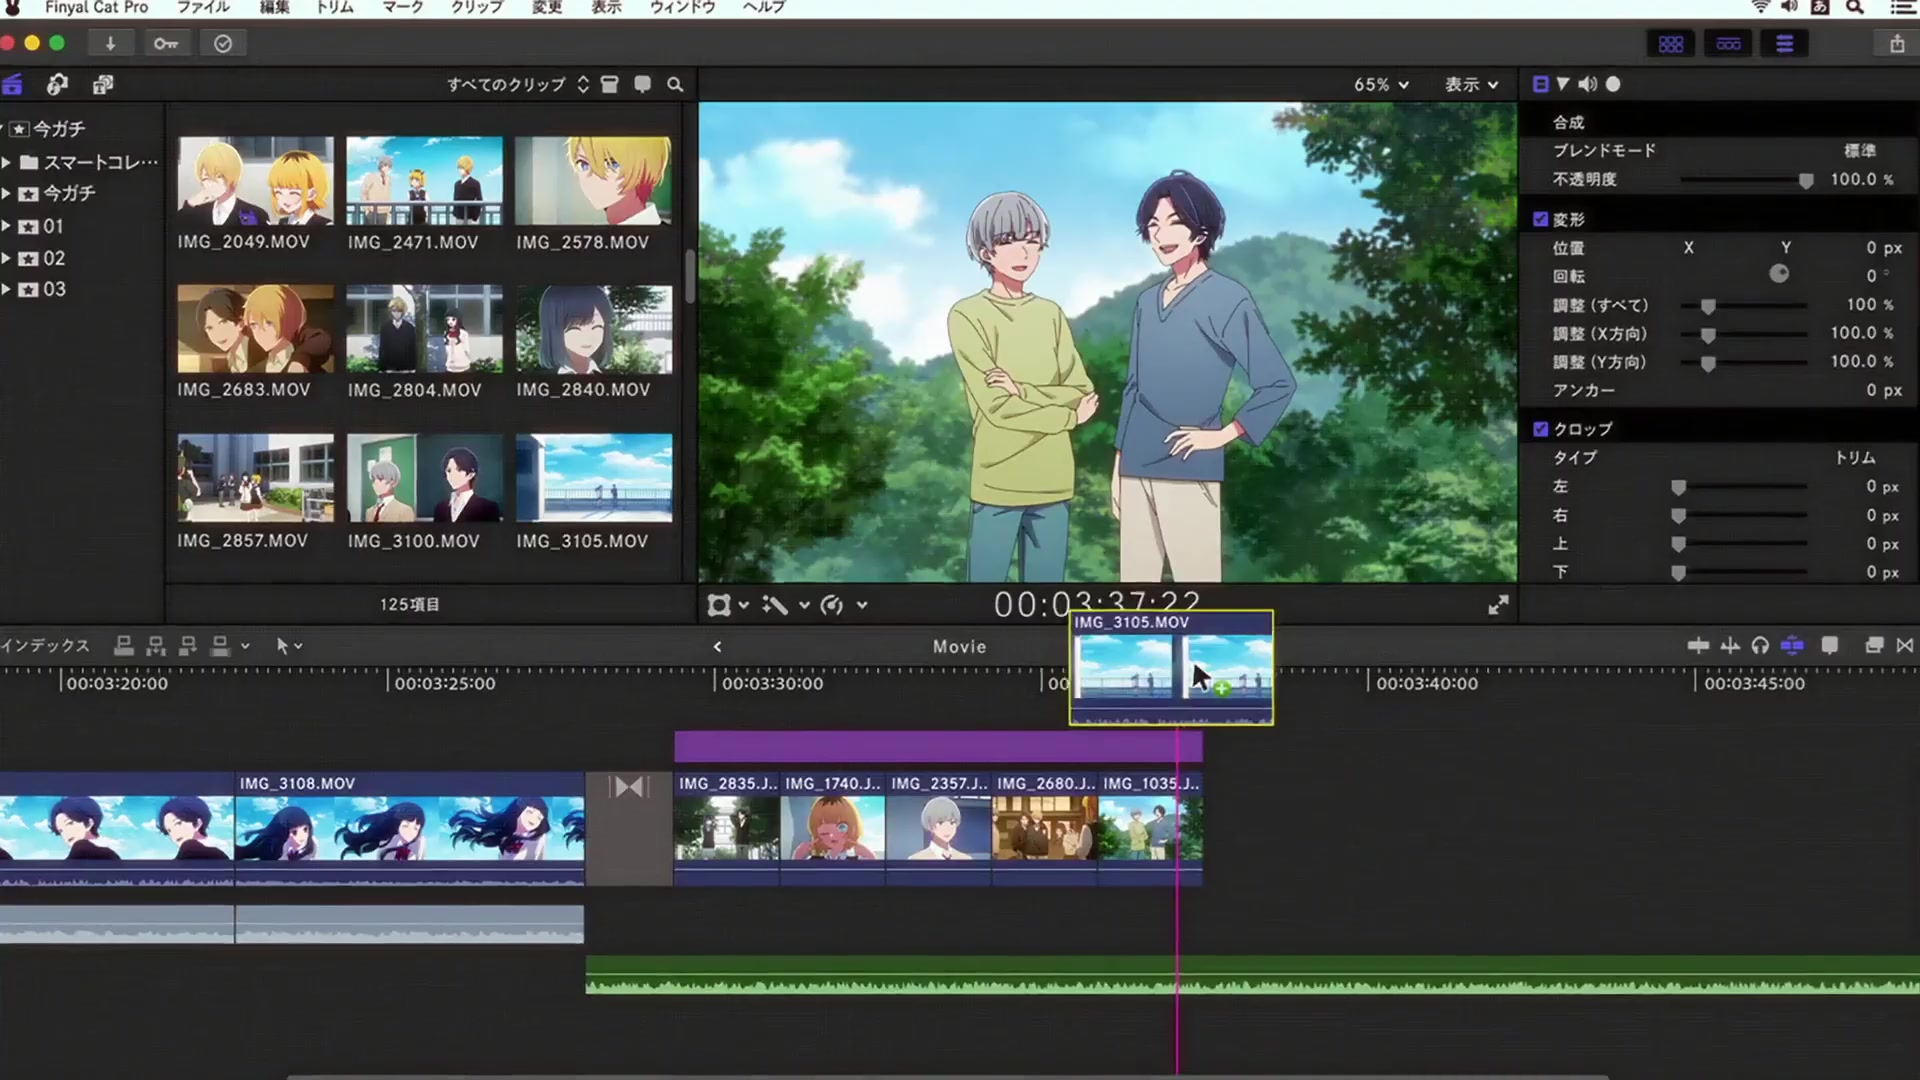Image resolution: width=1920 pixels, height=1080 pixels.
Task: Toggle solo headphones icon
Action: point(1761,646)
